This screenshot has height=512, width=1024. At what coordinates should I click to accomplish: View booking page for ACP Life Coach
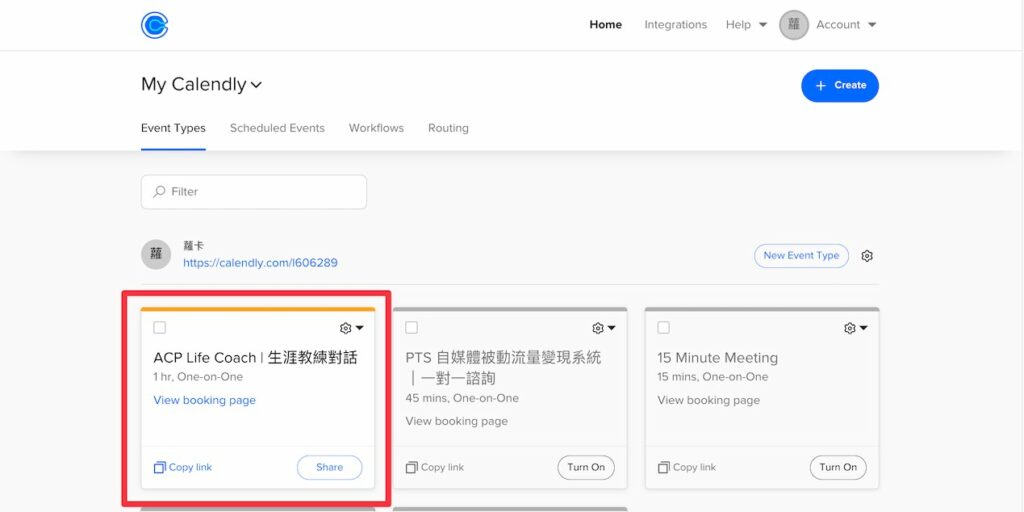coord(204,400)
